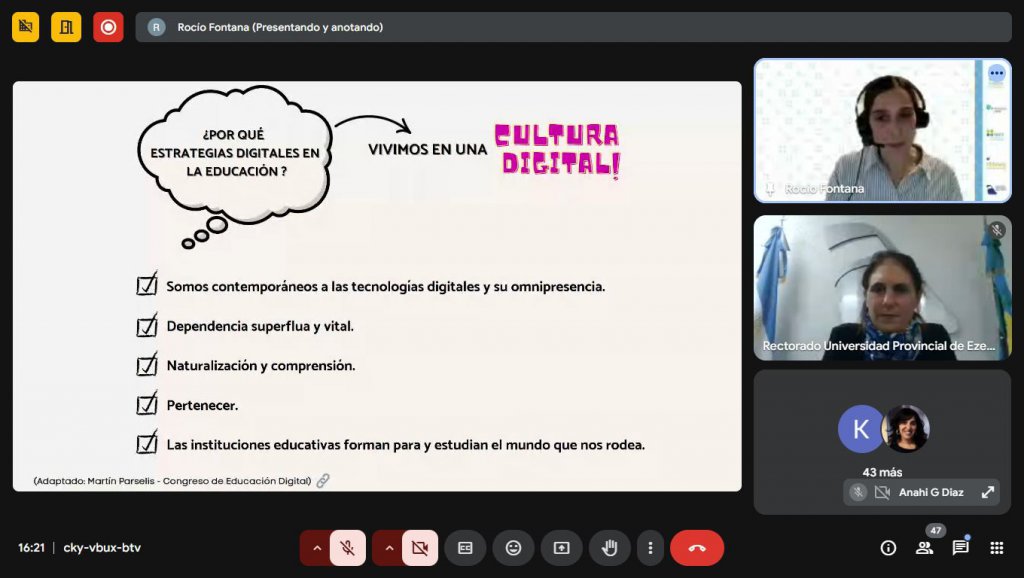
Task: Click the red recording indicator icon
Action: tap(108, 27)
